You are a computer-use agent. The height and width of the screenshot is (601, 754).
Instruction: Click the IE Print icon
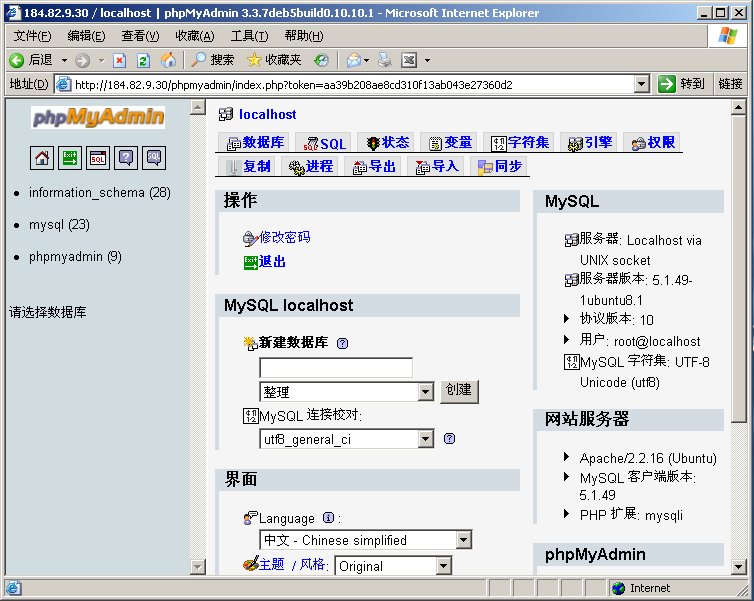coord(385,60)
